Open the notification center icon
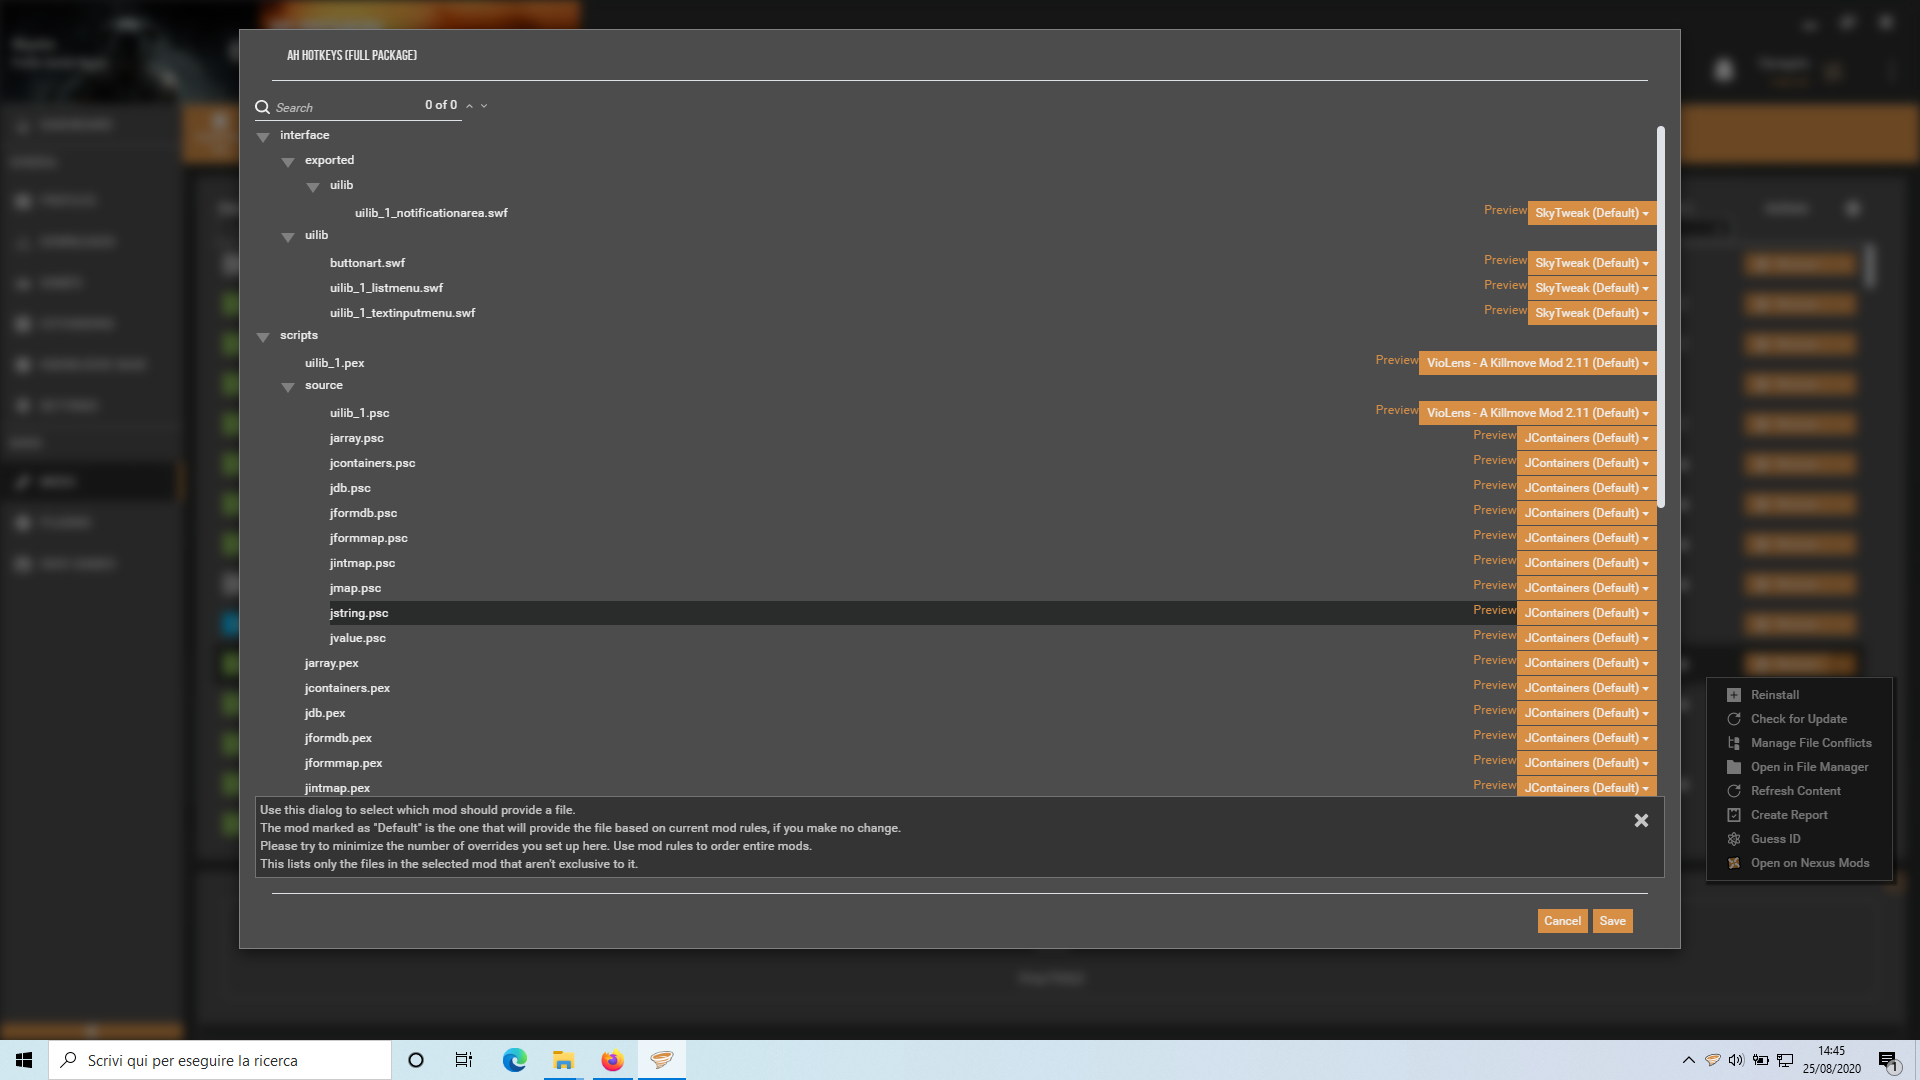Image resolution: width=1920 pixels, height=1080 pixels. [1888, 1060]
